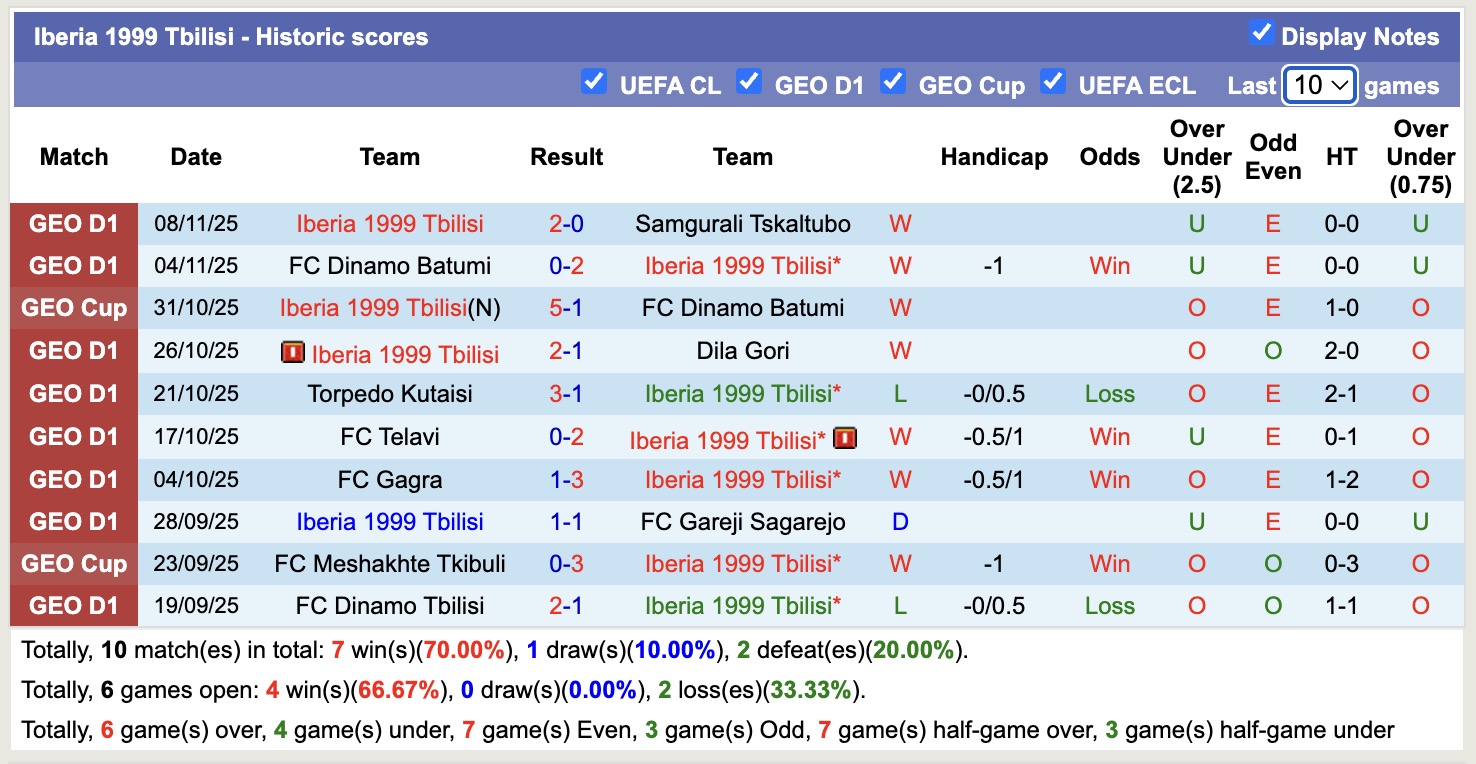Click the Win odds label on 04/11 row
The width and height of the screenshot is (1476, 764).
point(1109,266)
